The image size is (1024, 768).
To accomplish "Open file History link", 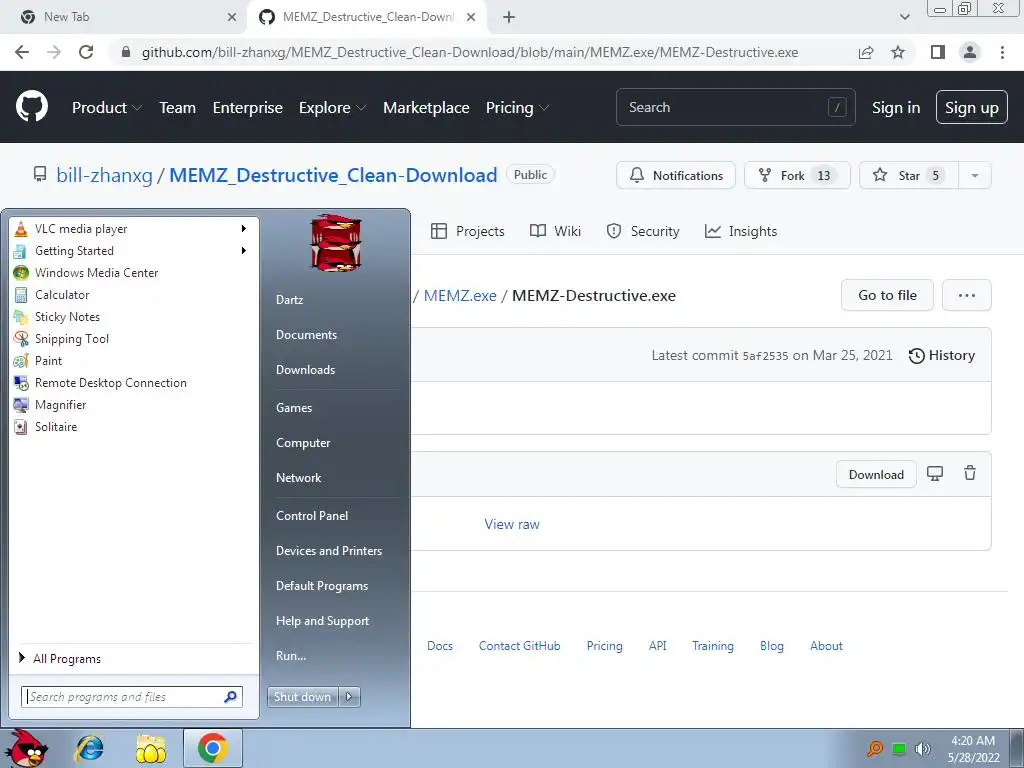I will click(x=942, y=355).
